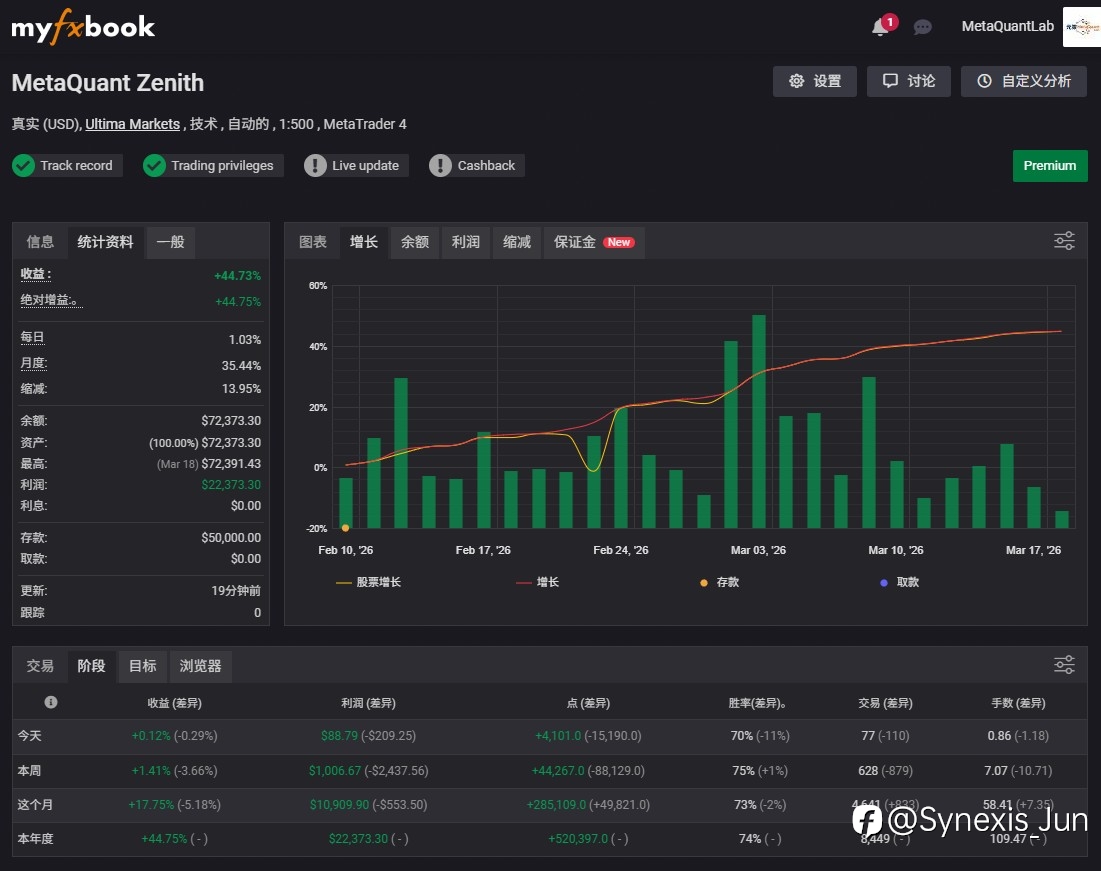1101x871 pixels.
Task: Select the 保证金 New tab
Action: point(593,242)
